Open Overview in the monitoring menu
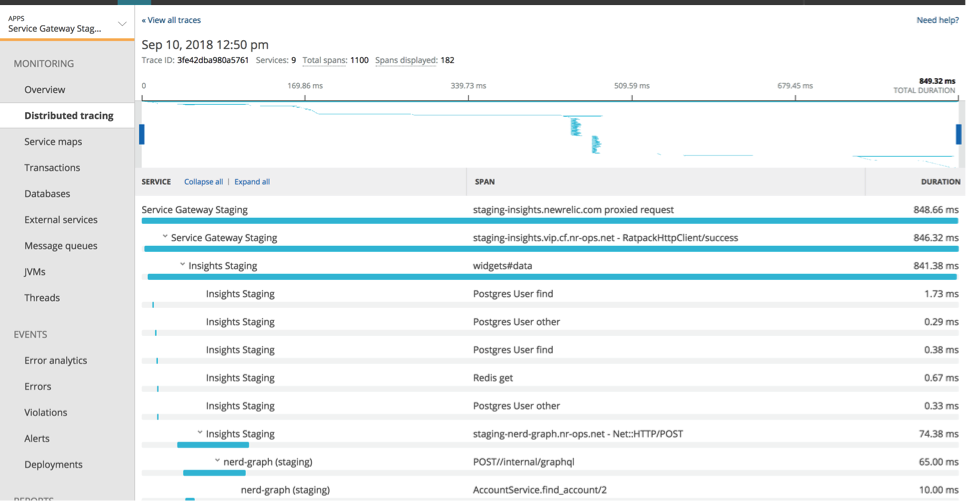 (x=44, y=89)
